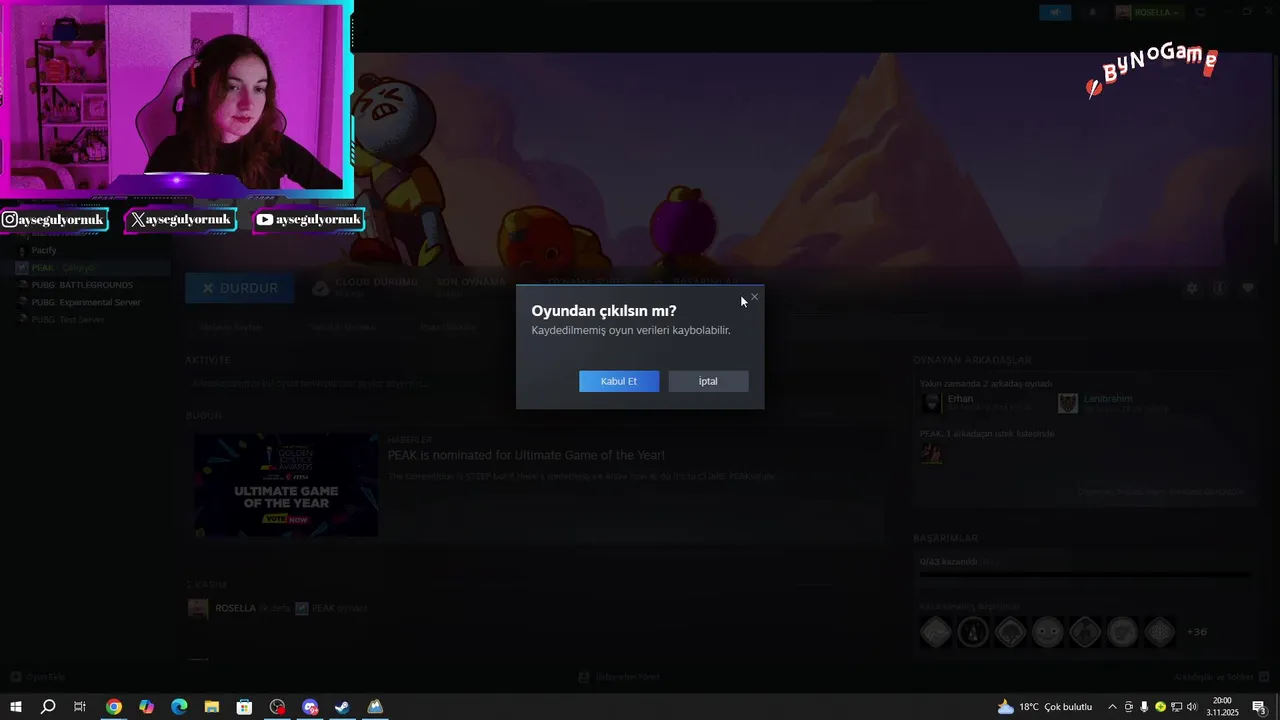Open File Explorer from the taskbar
The height and width of the screenshot is (720, 1280).
[x=212, y=707]
